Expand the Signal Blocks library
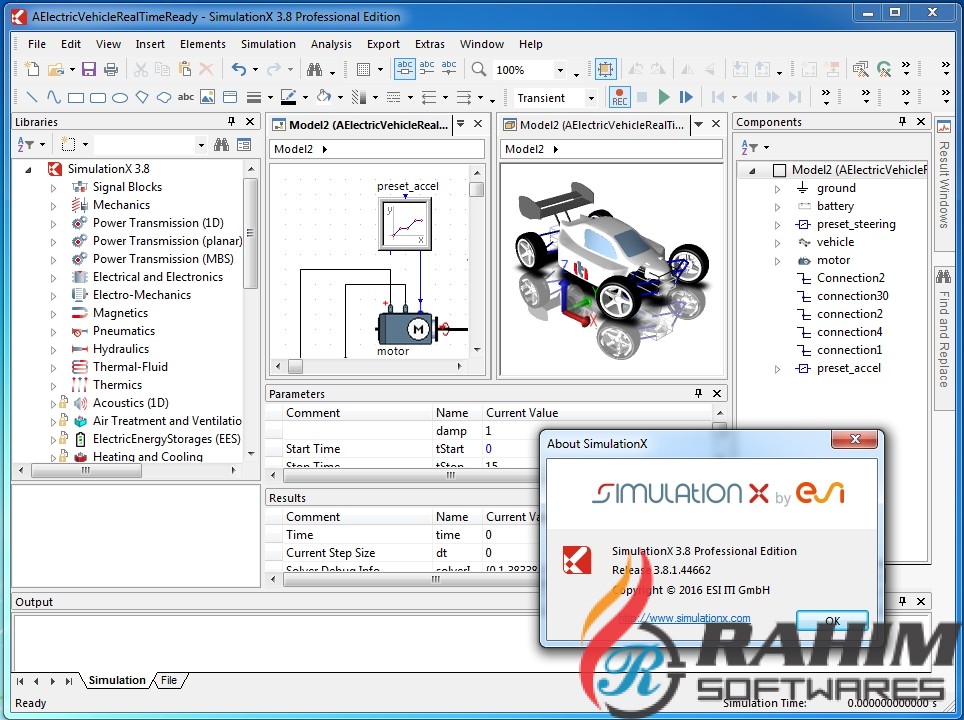The height and width of the screenshot is (720, 964). tap(53, 188)
